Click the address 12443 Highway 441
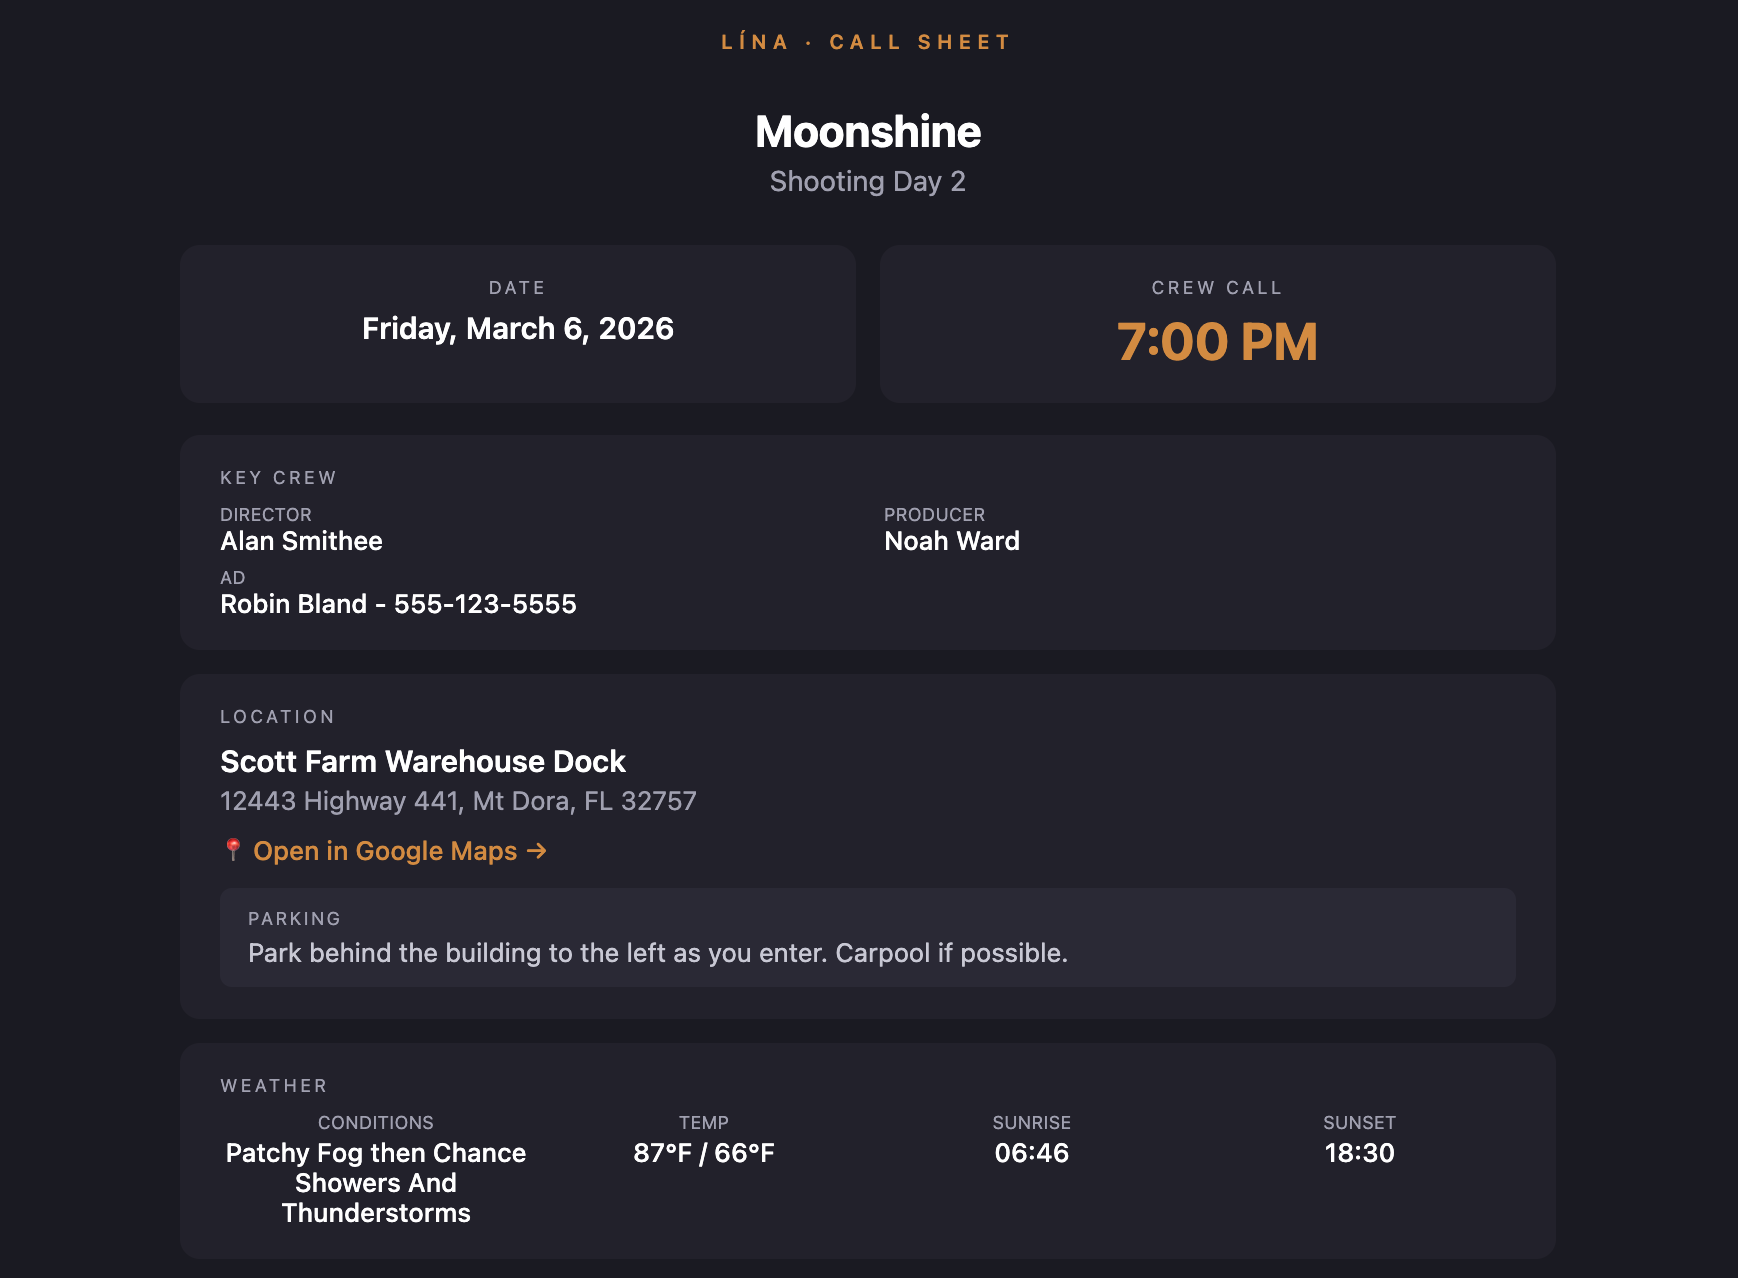 coord(458,800)
